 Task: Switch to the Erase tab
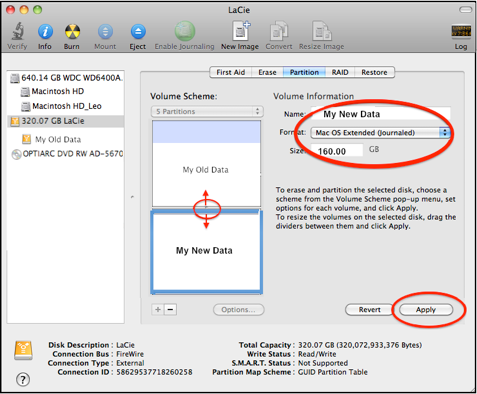[x=267, y=72]
